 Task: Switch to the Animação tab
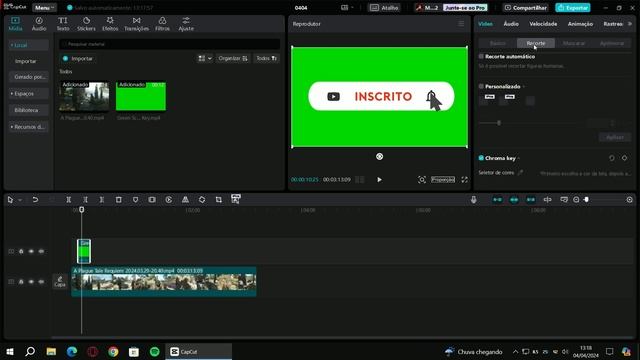(580, 24)
